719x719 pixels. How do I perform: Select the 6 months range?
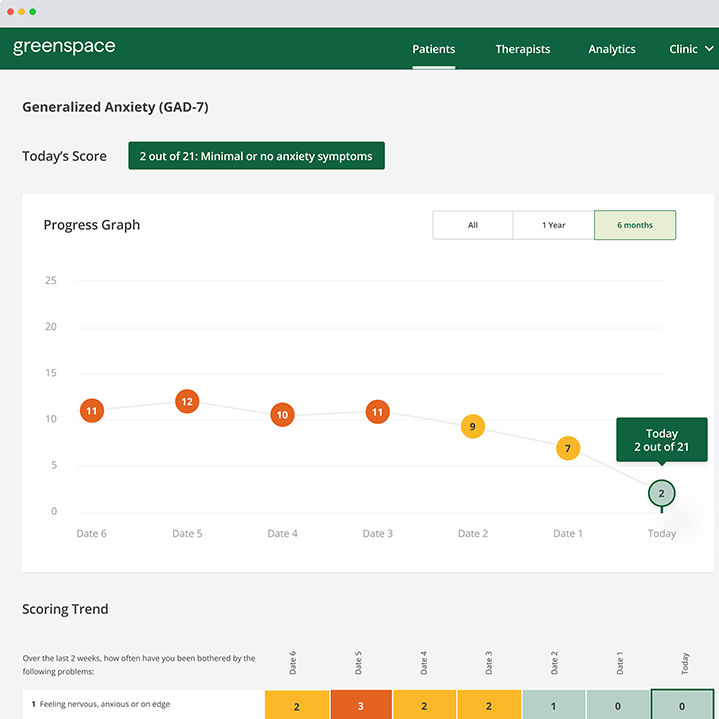pos(634,225)
